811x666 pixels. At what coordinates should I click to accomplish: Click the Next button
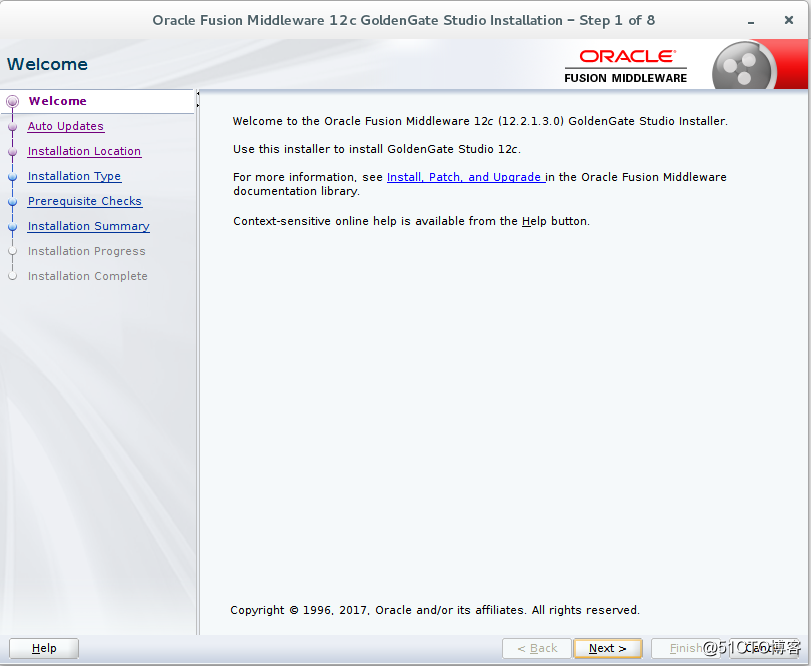coord(608,648)
